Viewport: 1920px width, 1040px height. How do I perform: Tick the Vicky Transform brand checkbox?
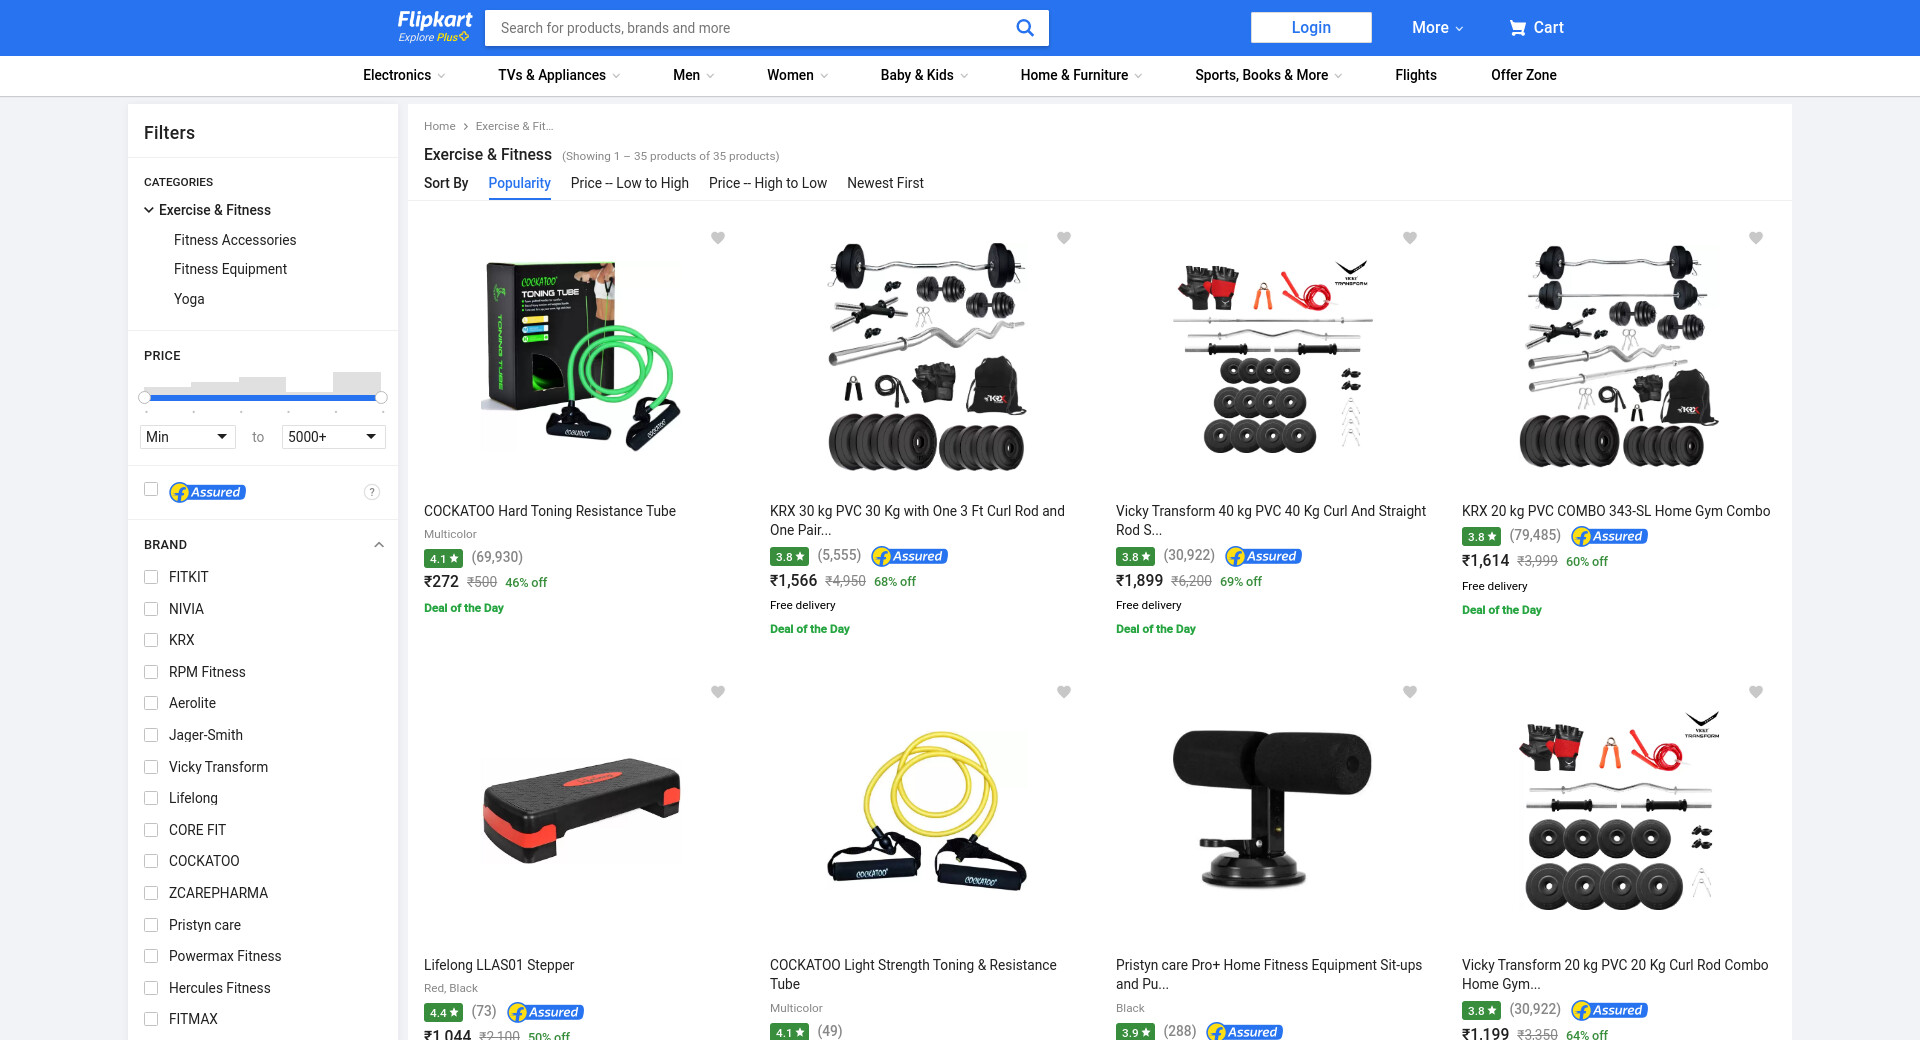(x=151, y=767)
